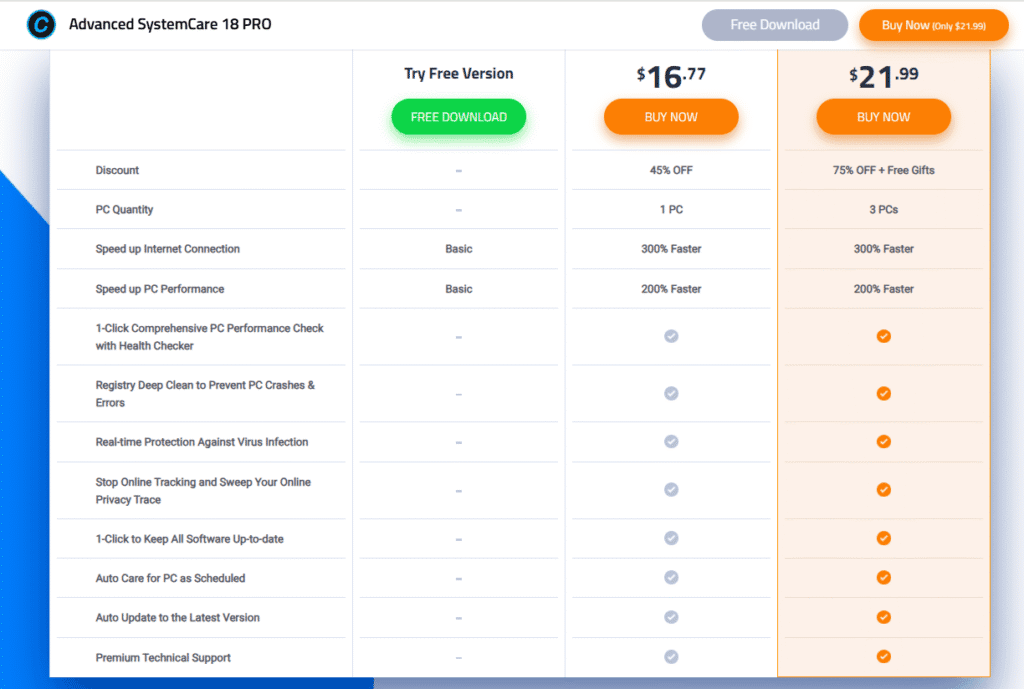Click the $21.99 price
The image size is (1024, 689).
tap(884, 77)
